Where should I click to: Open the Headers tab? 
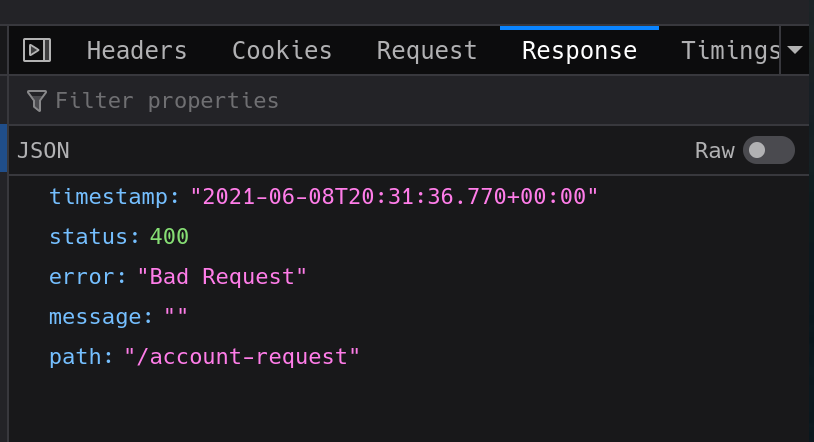[137, 50]
